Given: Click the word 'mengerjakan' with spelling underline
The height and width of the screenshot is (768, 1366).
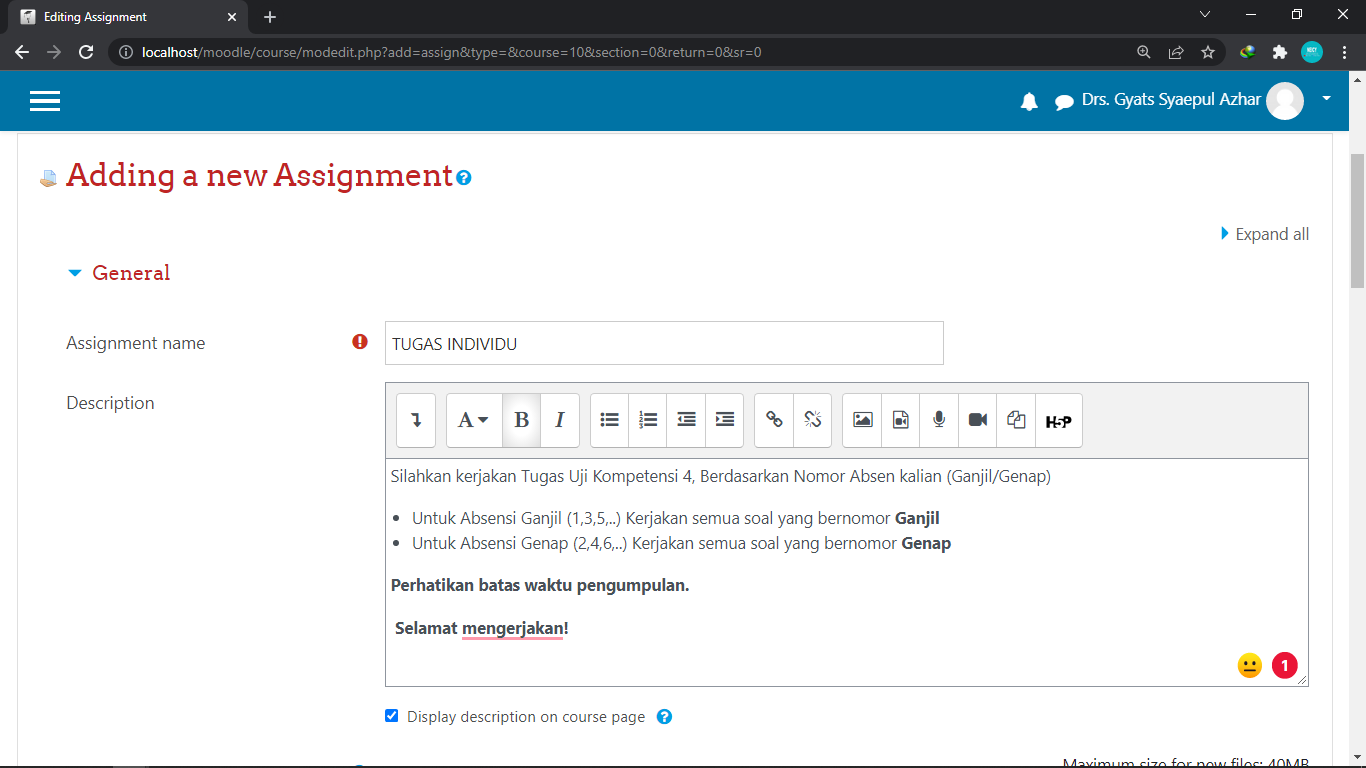Looking at the screenshot, I should coord(513,628).
